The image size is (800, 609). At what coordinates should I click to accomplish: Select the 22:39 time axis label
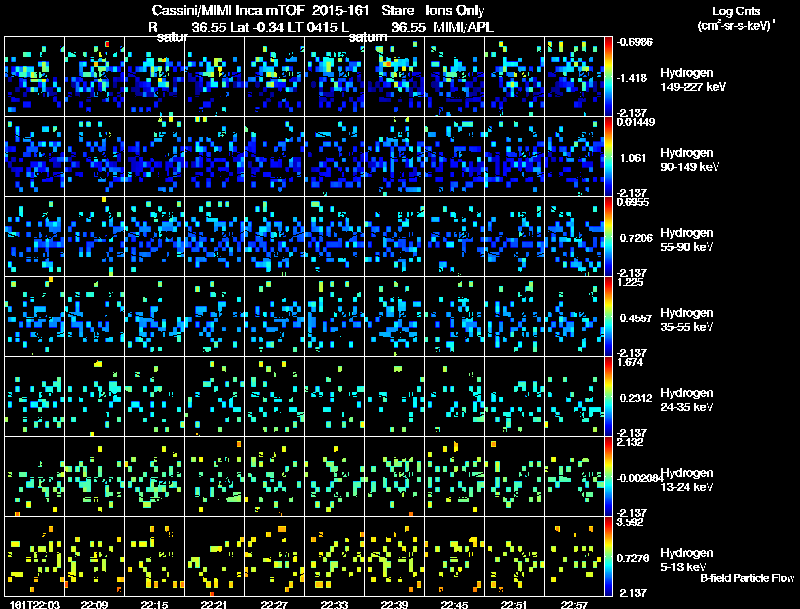coord(394,604)
